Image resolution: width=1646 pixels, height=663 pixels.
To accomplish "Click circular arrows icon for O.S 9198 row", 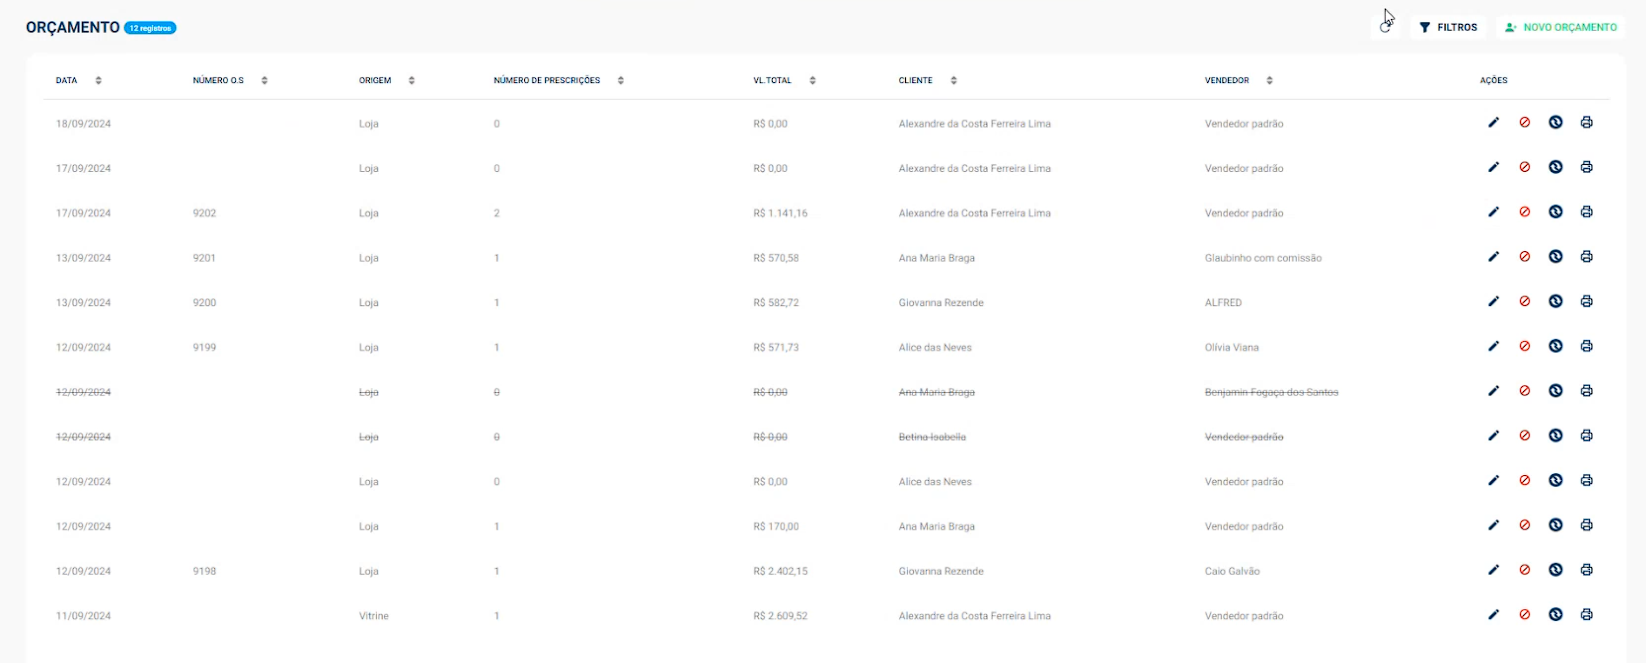I will coord(1555,570).
